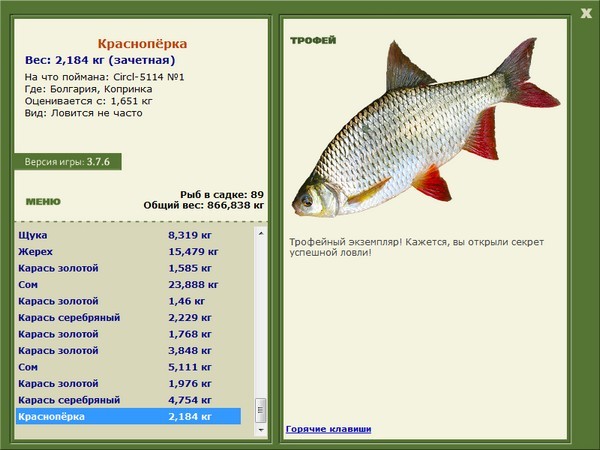Select the highlighted Краснопёрка 2,184 кг row
The height and width of the screenshot is (450, 600).
tap(128, 416)
